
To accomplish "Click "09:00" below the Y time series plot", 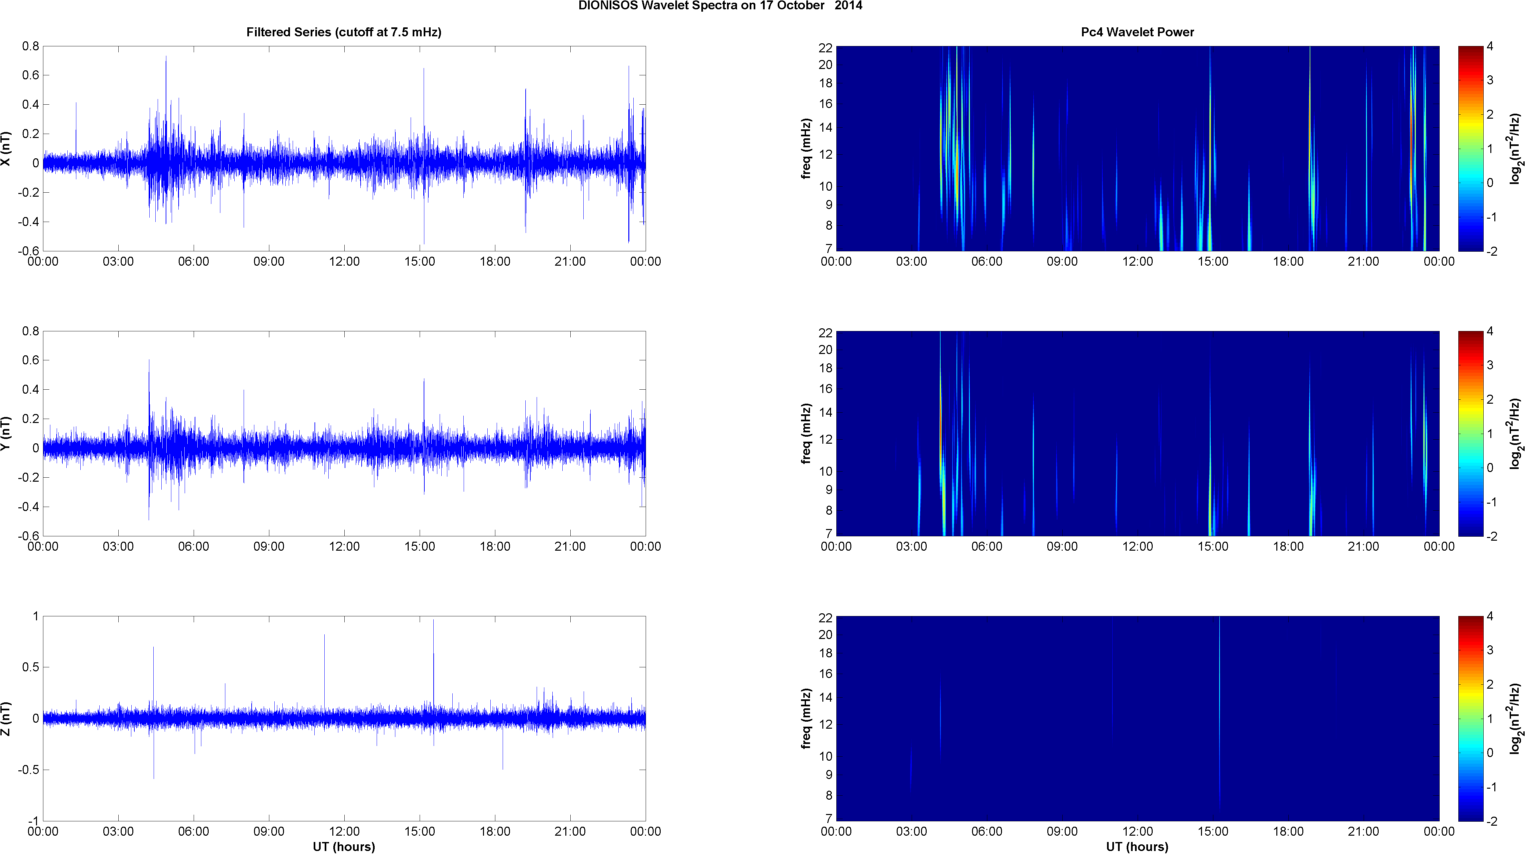I will (x=269, y=547).
